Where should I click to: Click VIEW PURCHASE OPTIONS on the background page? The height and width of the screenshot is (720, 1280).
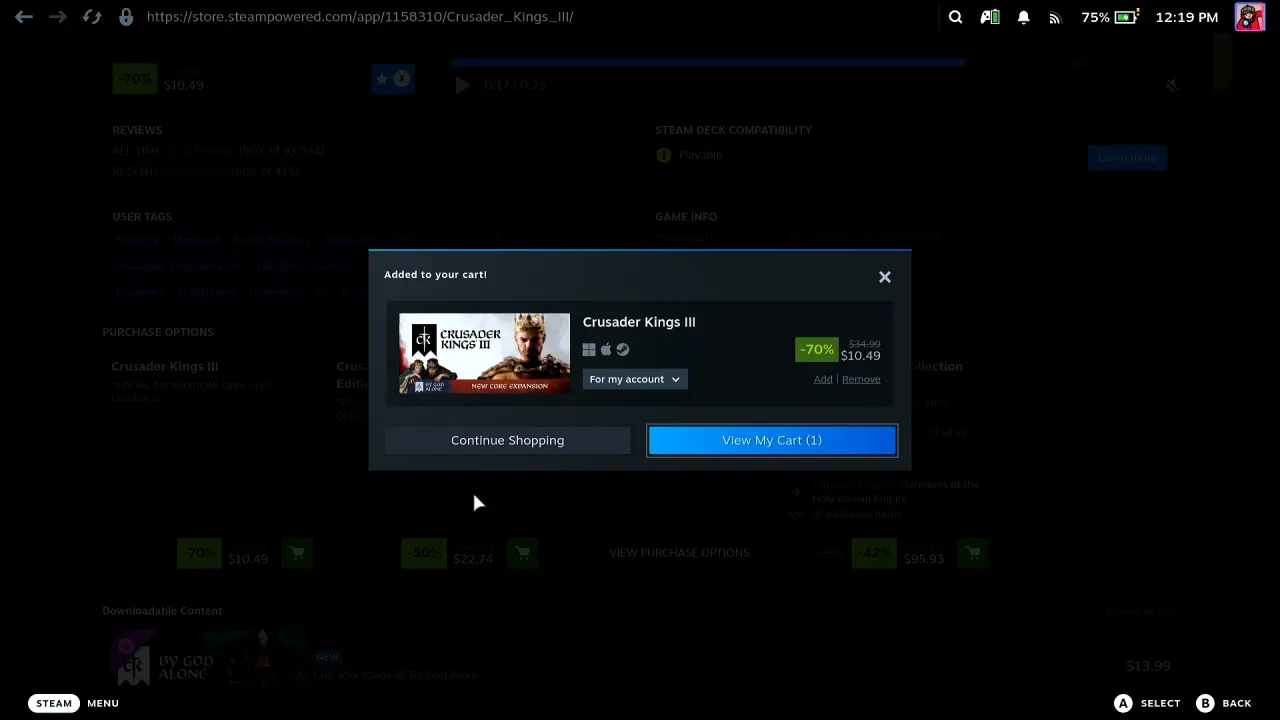[679, 553]
